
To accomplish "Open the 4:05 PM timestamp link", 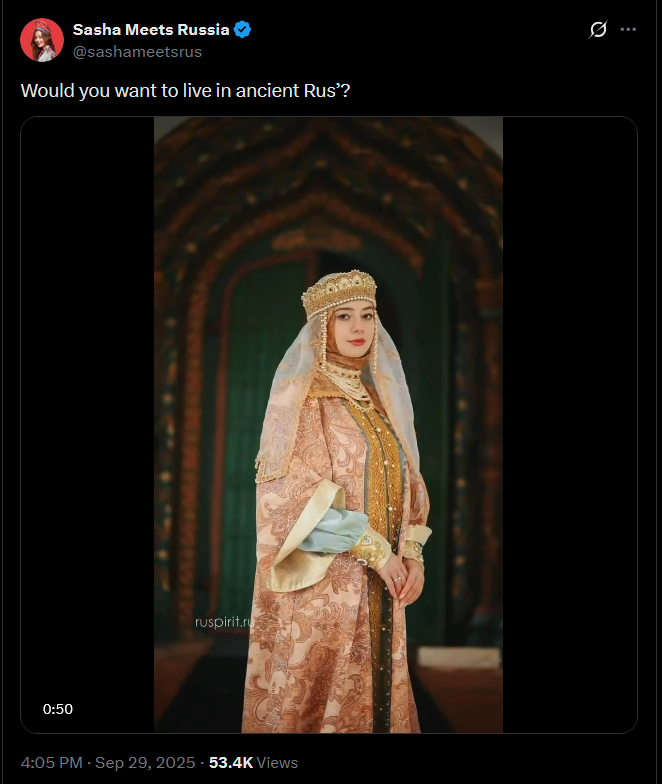I will 52,762.
